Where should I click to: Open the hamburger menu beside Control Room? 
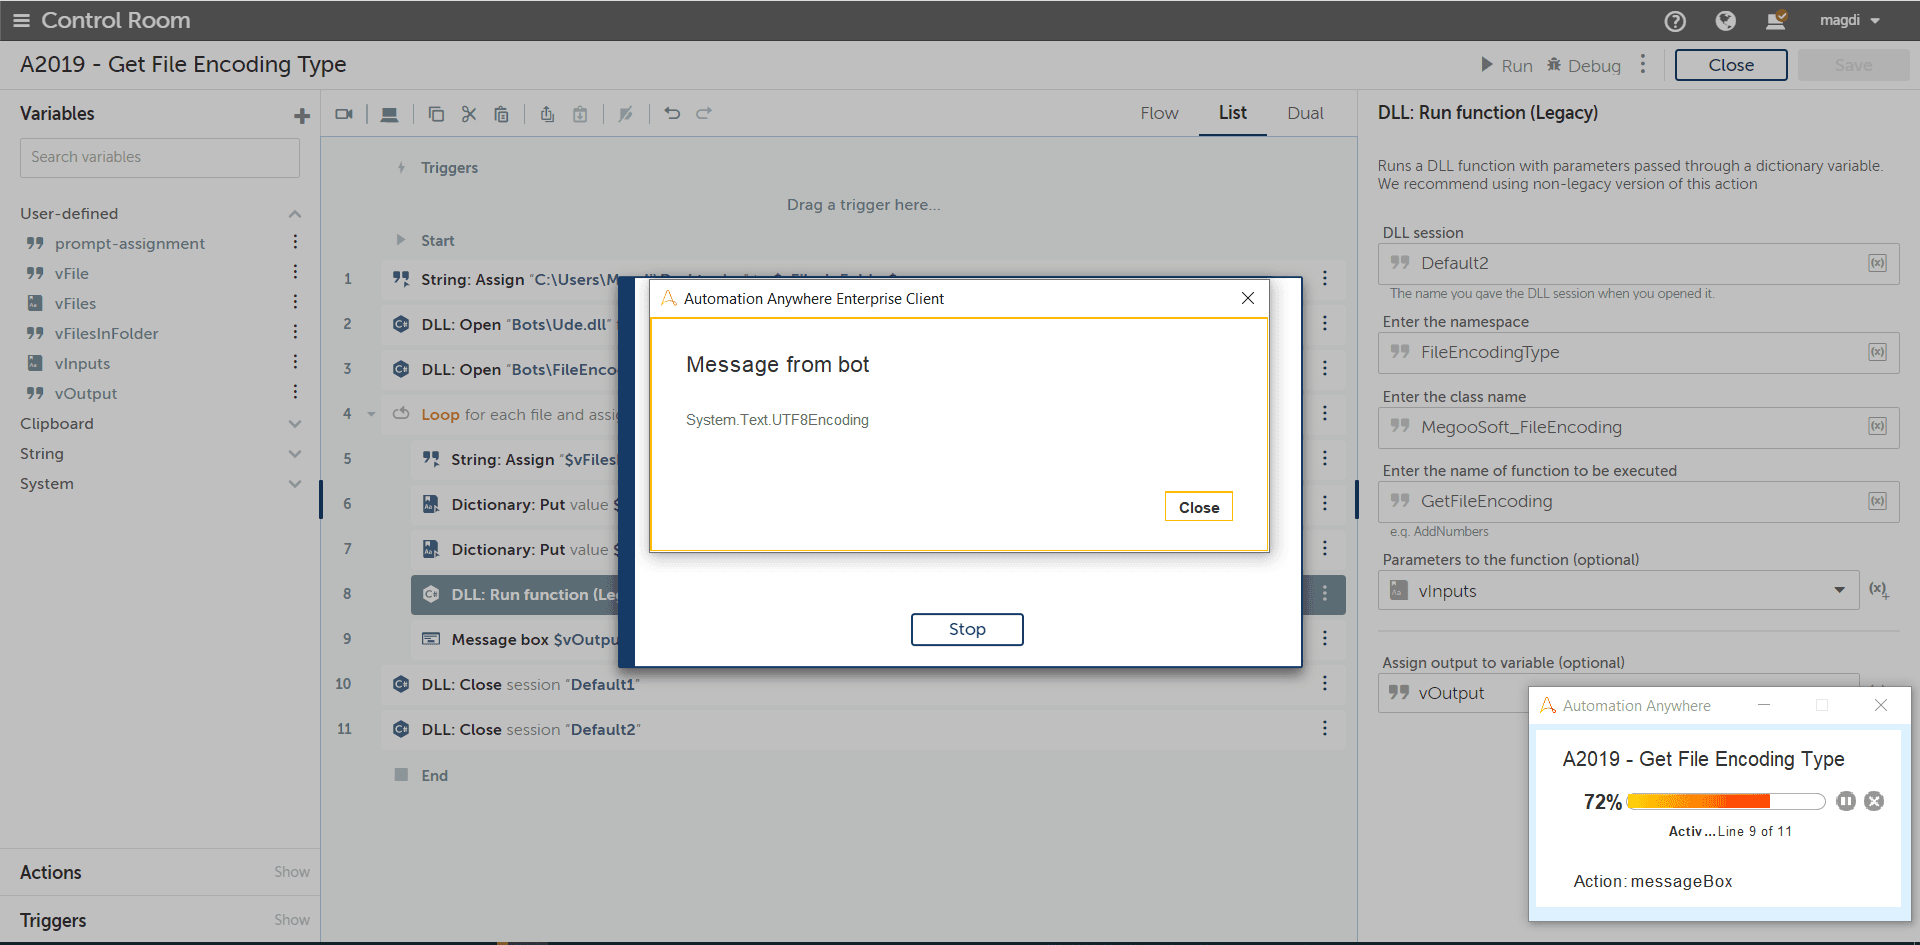[21, 20]
